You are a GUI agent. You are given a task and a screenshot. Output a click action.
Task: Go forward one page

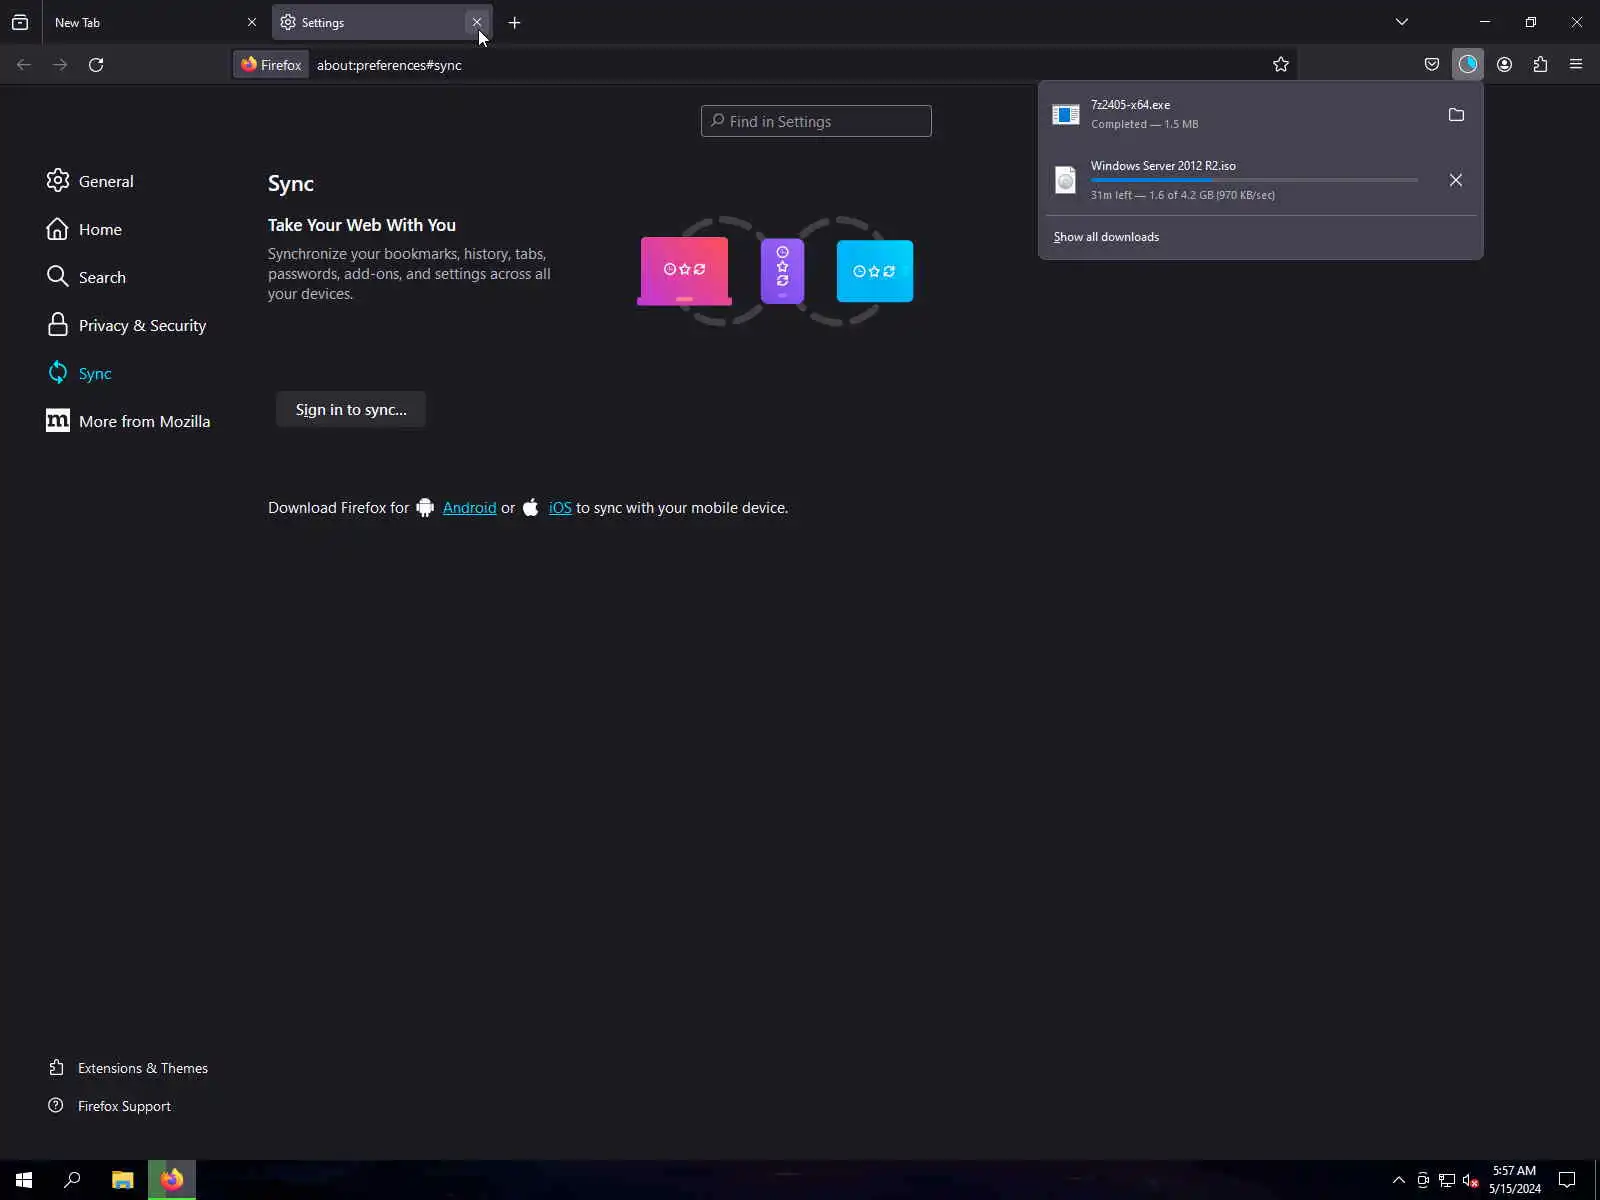click(x=60, y=65)
